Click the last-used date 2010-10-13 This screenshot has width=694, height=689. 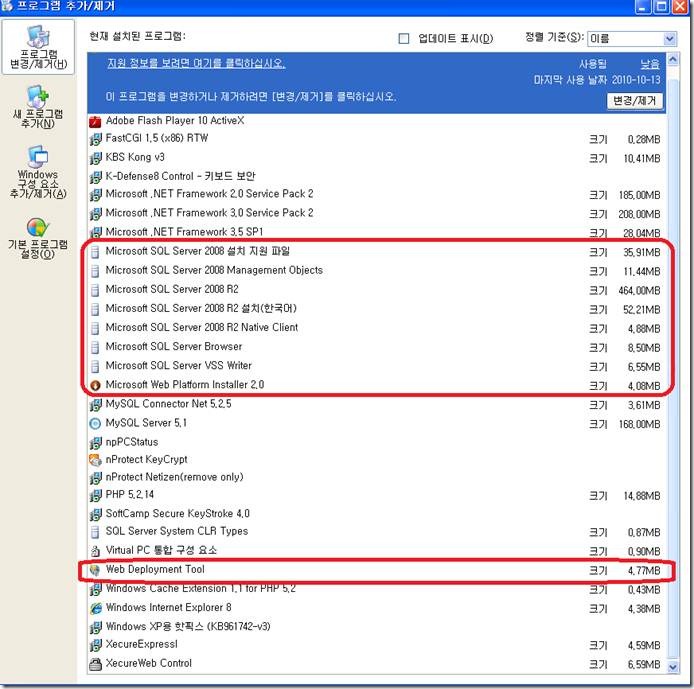pyautogui.click(x=636, y=80)
